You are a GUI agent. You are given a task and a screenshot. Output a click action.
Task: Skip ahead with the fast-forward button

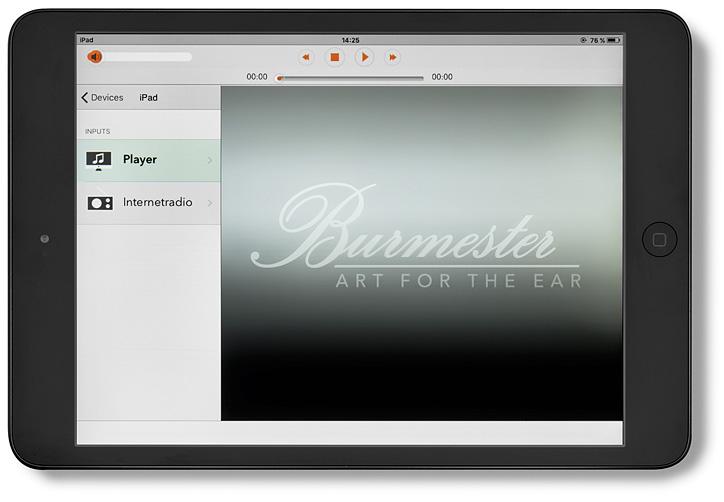(x=392, y=57)
